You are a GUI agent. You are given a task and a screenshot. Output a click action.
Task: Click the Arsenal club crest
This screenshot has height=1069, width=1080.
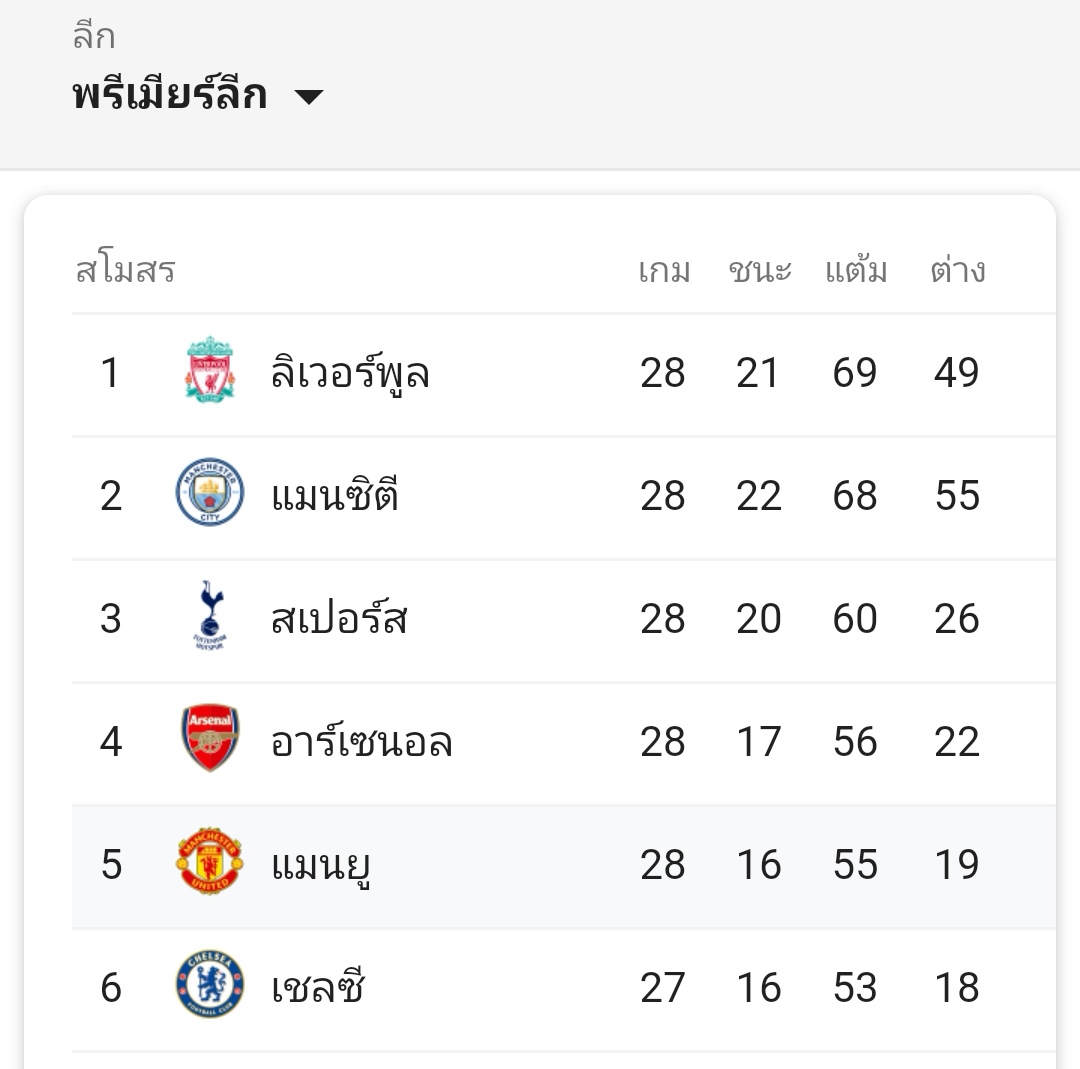pos(210,740)
